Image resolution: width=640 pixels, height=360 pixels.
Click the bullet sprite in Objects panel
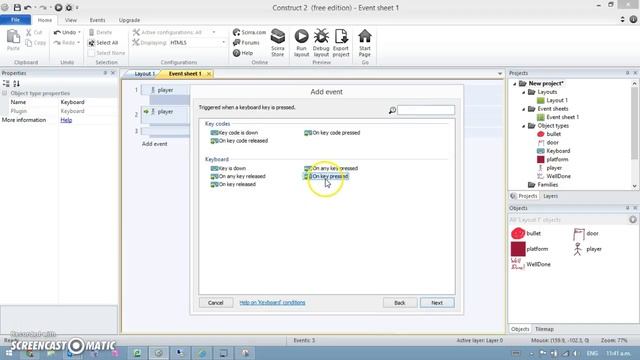(518, 233)
